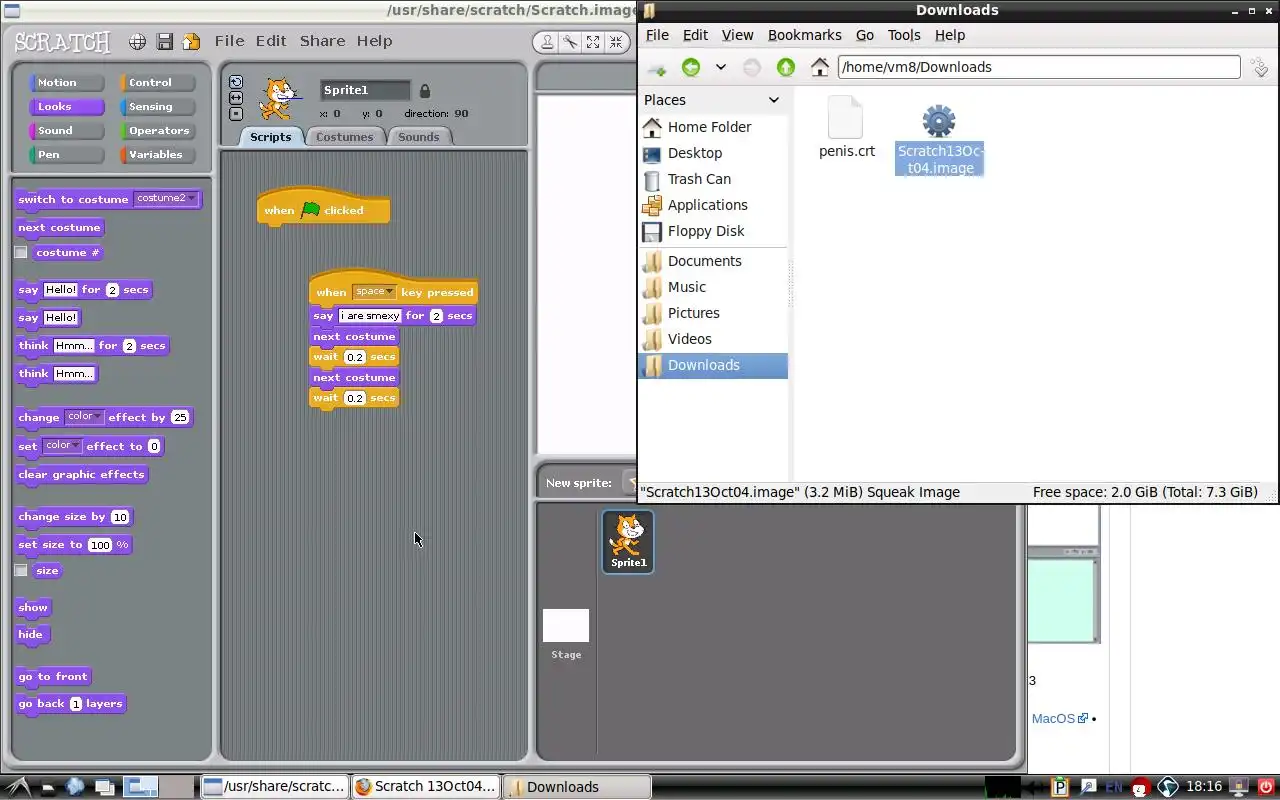Select the Control block category

coord(158,83)
